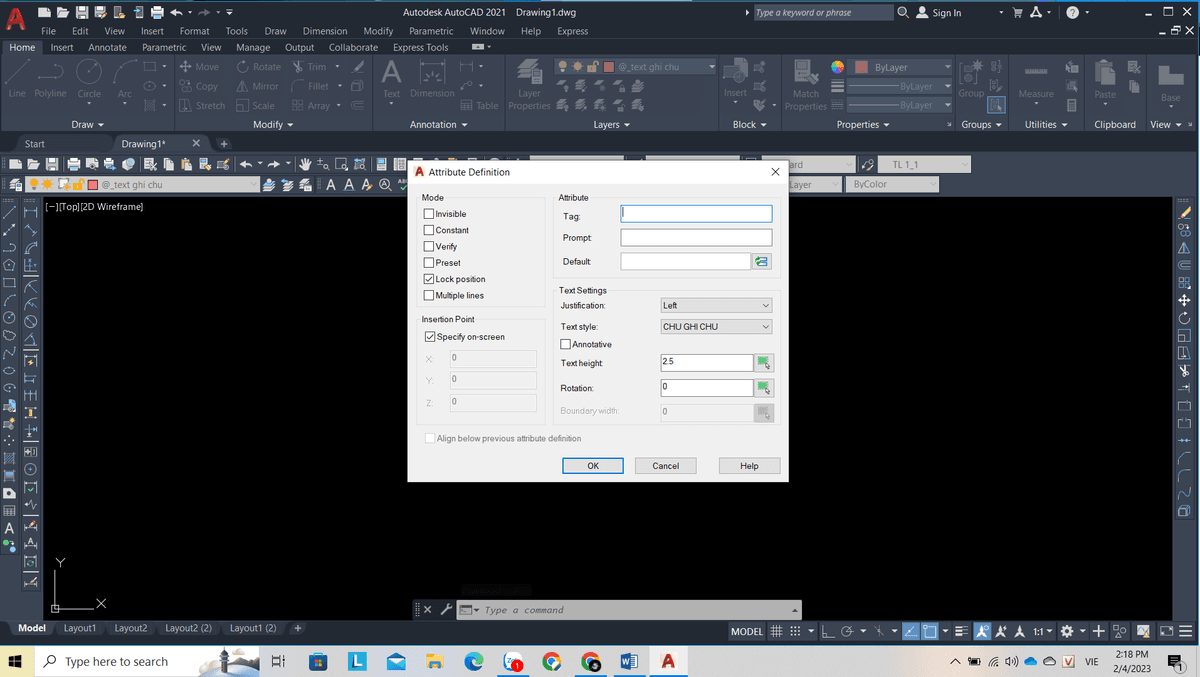Click into the Prompt input field

[x=696, y=237]
